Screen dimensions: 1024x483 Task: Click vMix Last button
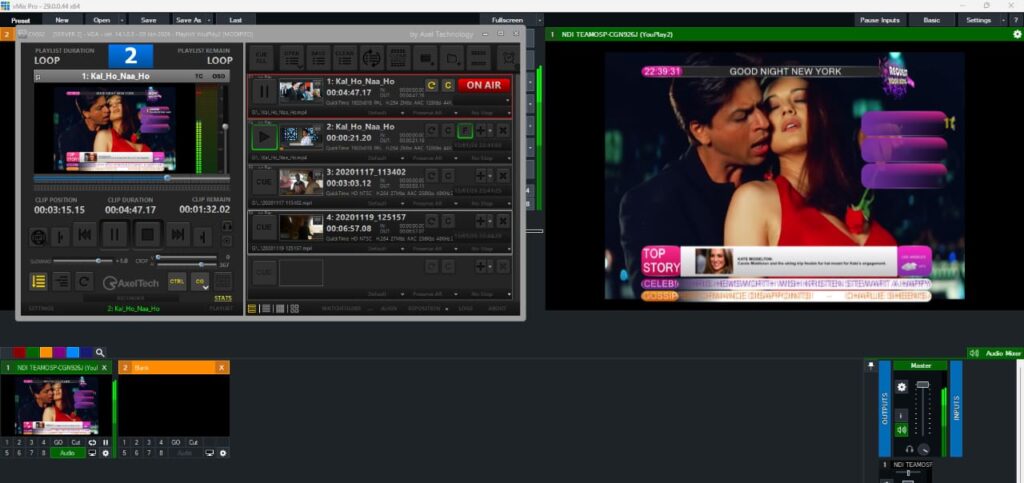(x=236, y=20)
